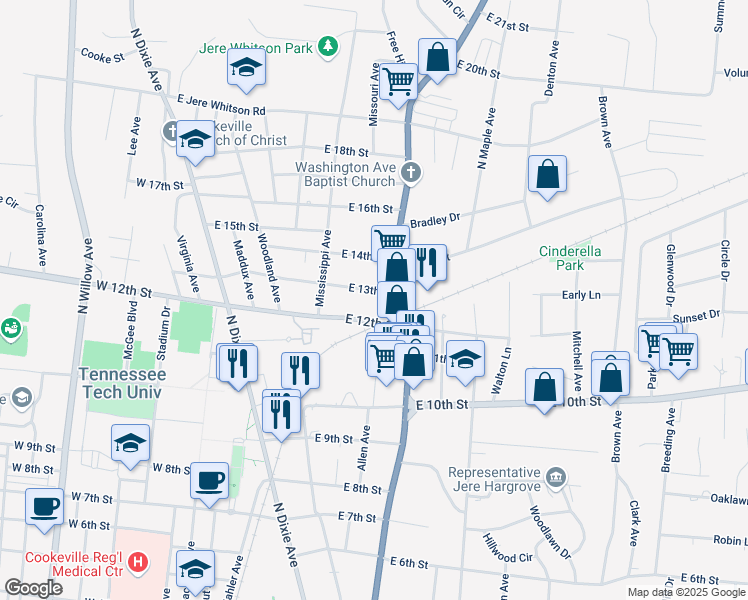The width and height of the screenshot is (748, 600).
Task: Open the Map data ©2025 Google attribution
Action: (686, 593)
